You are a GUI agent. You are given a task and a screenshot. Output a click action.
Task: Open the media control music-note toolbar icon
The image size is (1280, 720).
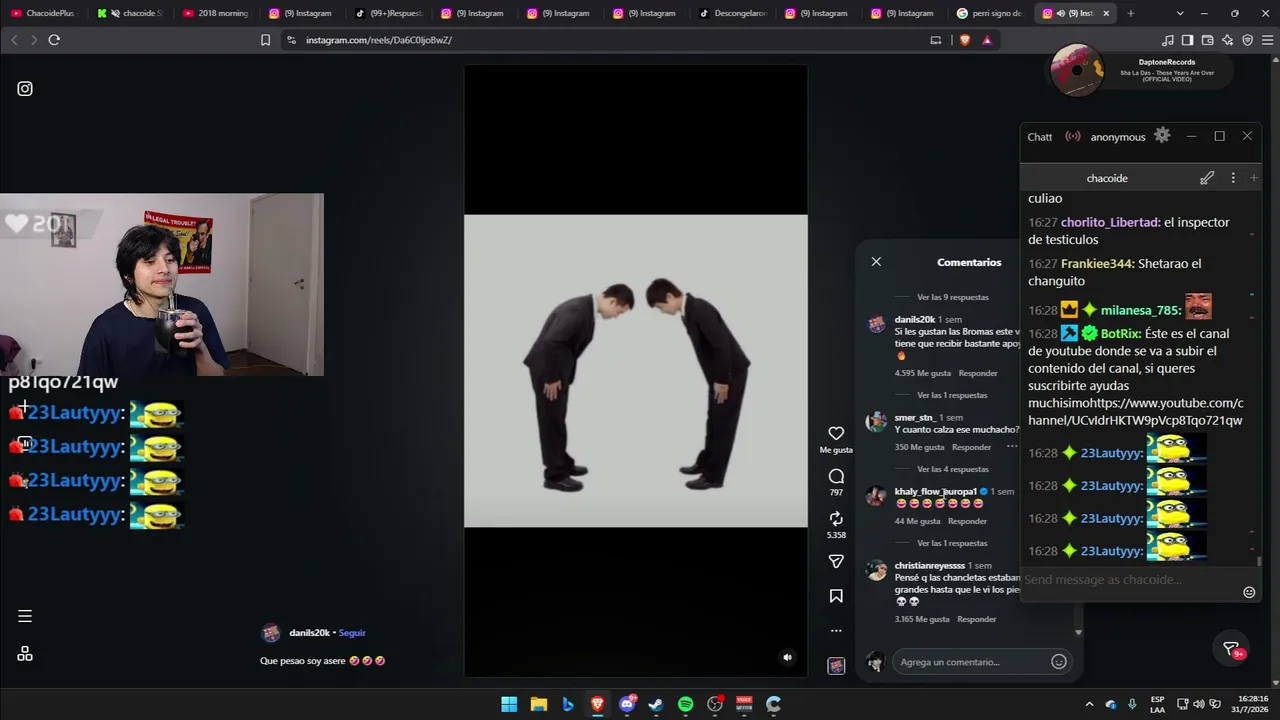point(1167,40)
